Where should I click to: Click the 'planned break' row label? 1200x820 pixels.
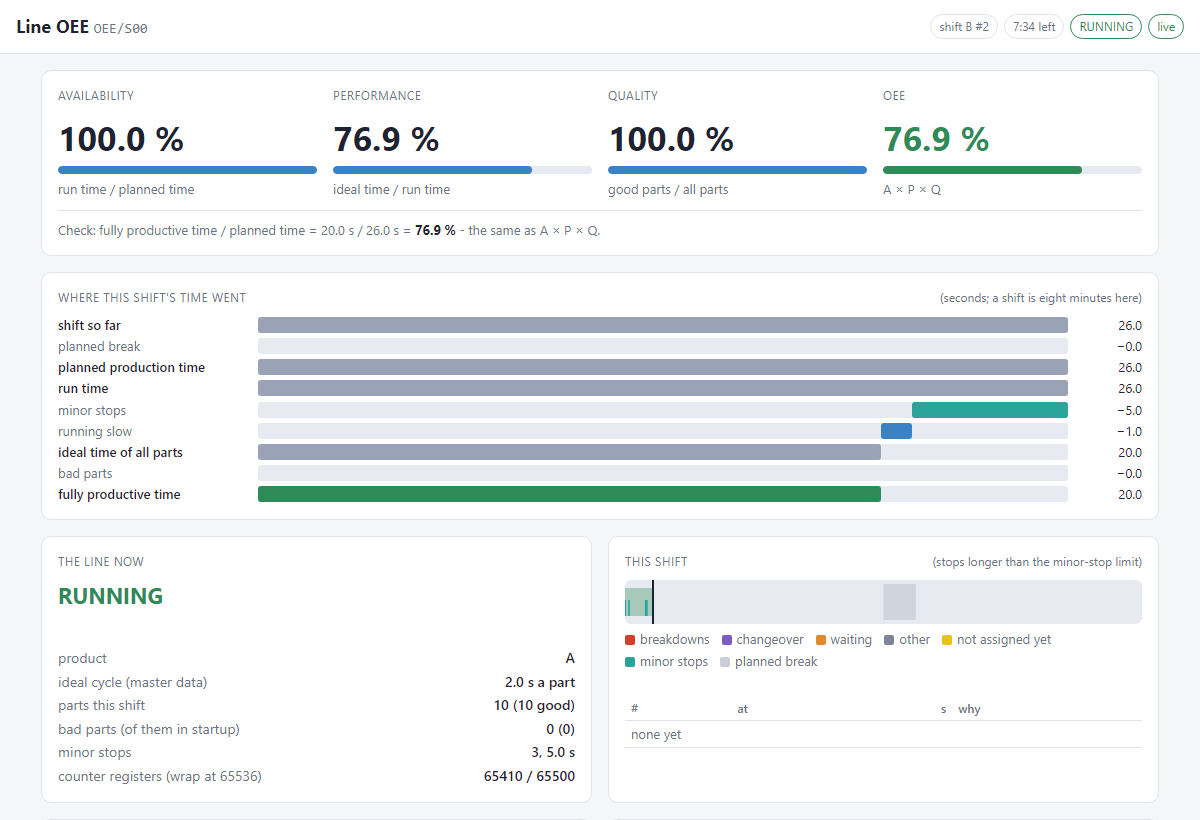point(99,347)
